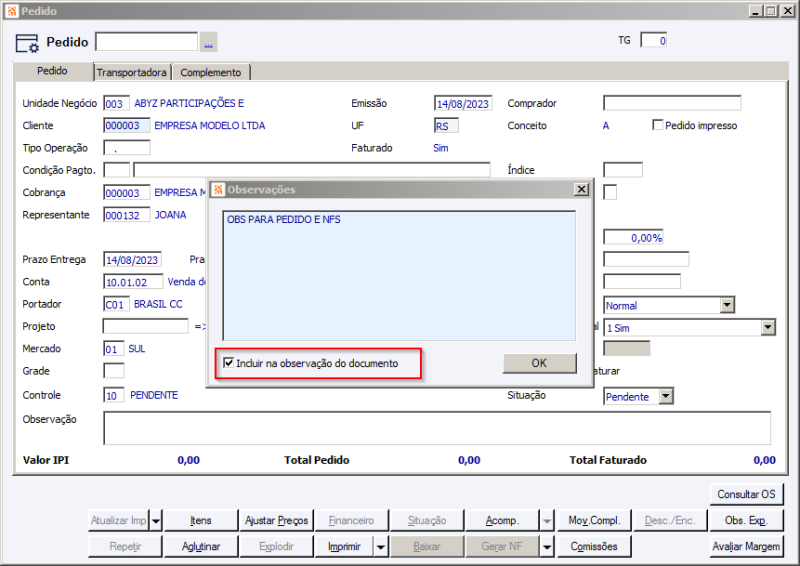
Task: Click the Portador code field C01
Action: (x=116, y=304)
